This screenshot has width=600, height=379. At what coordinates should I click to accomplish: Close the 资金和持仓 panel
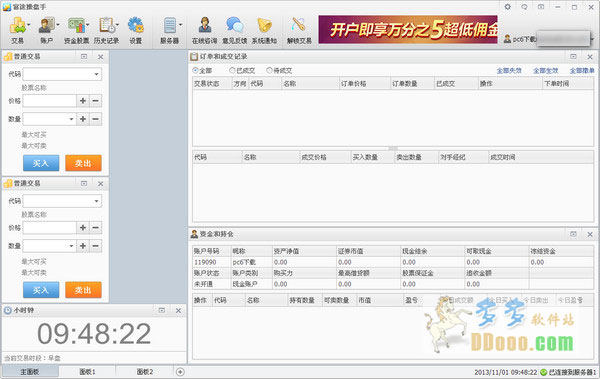pos(590,234)
